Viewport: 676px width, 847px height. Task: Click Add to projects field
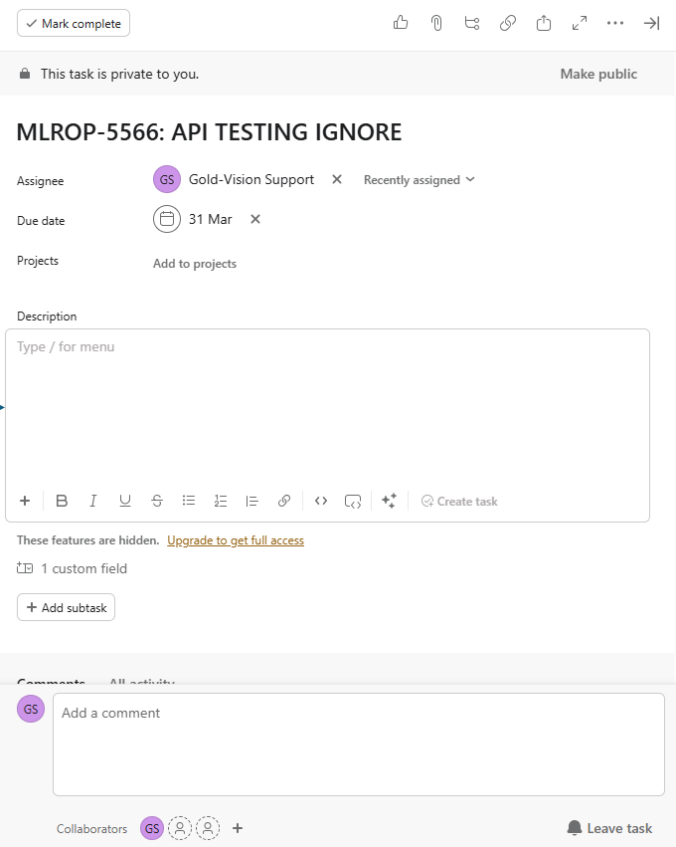click(195, 264)
